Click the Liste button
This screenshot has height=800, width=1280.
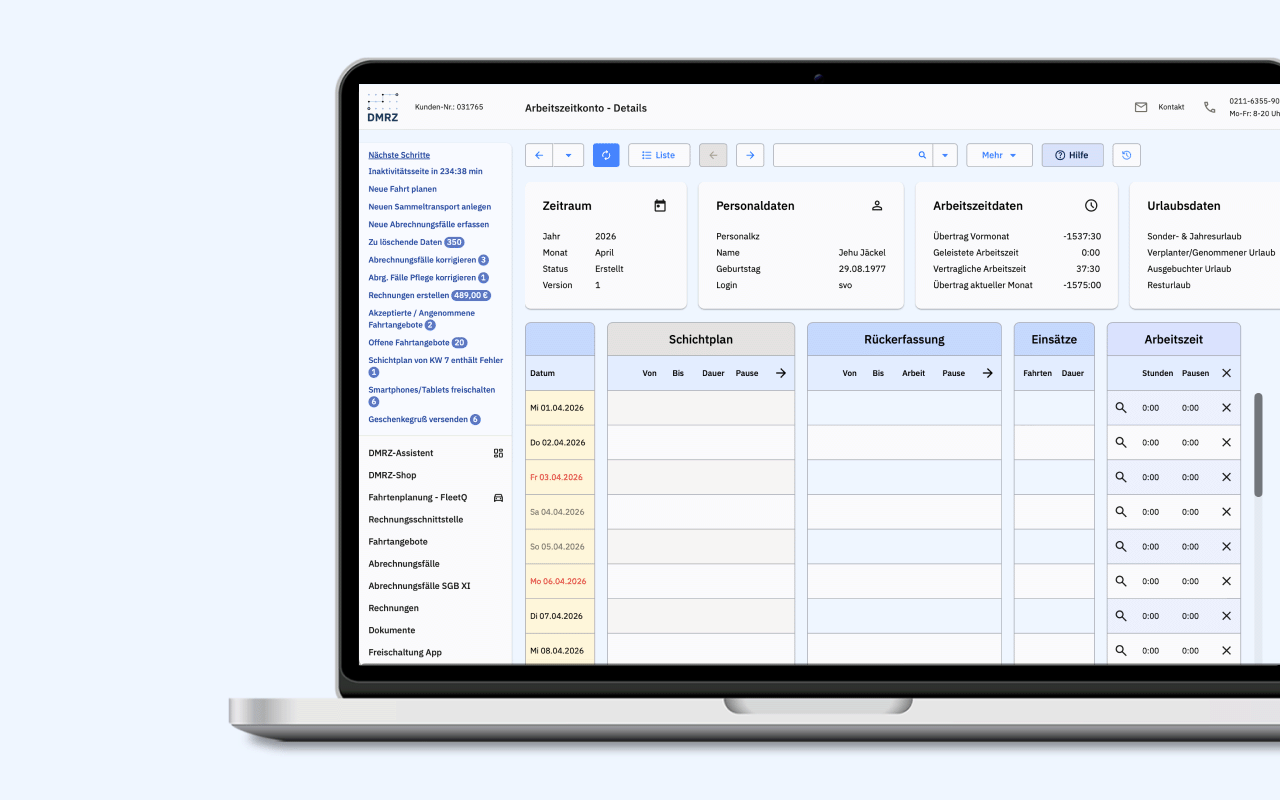pos(658,155)
